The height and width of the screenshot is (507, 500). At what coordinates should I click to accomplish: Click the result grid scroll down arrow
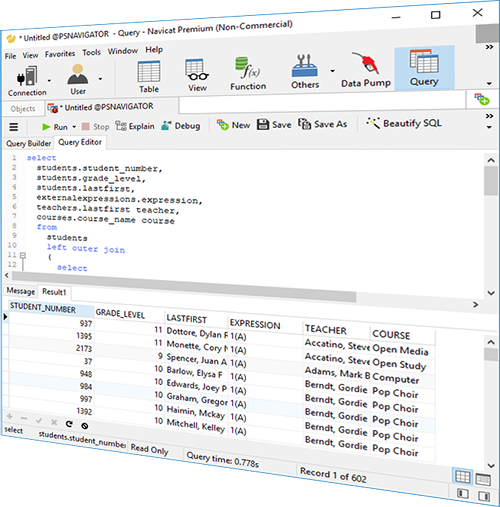491,465
